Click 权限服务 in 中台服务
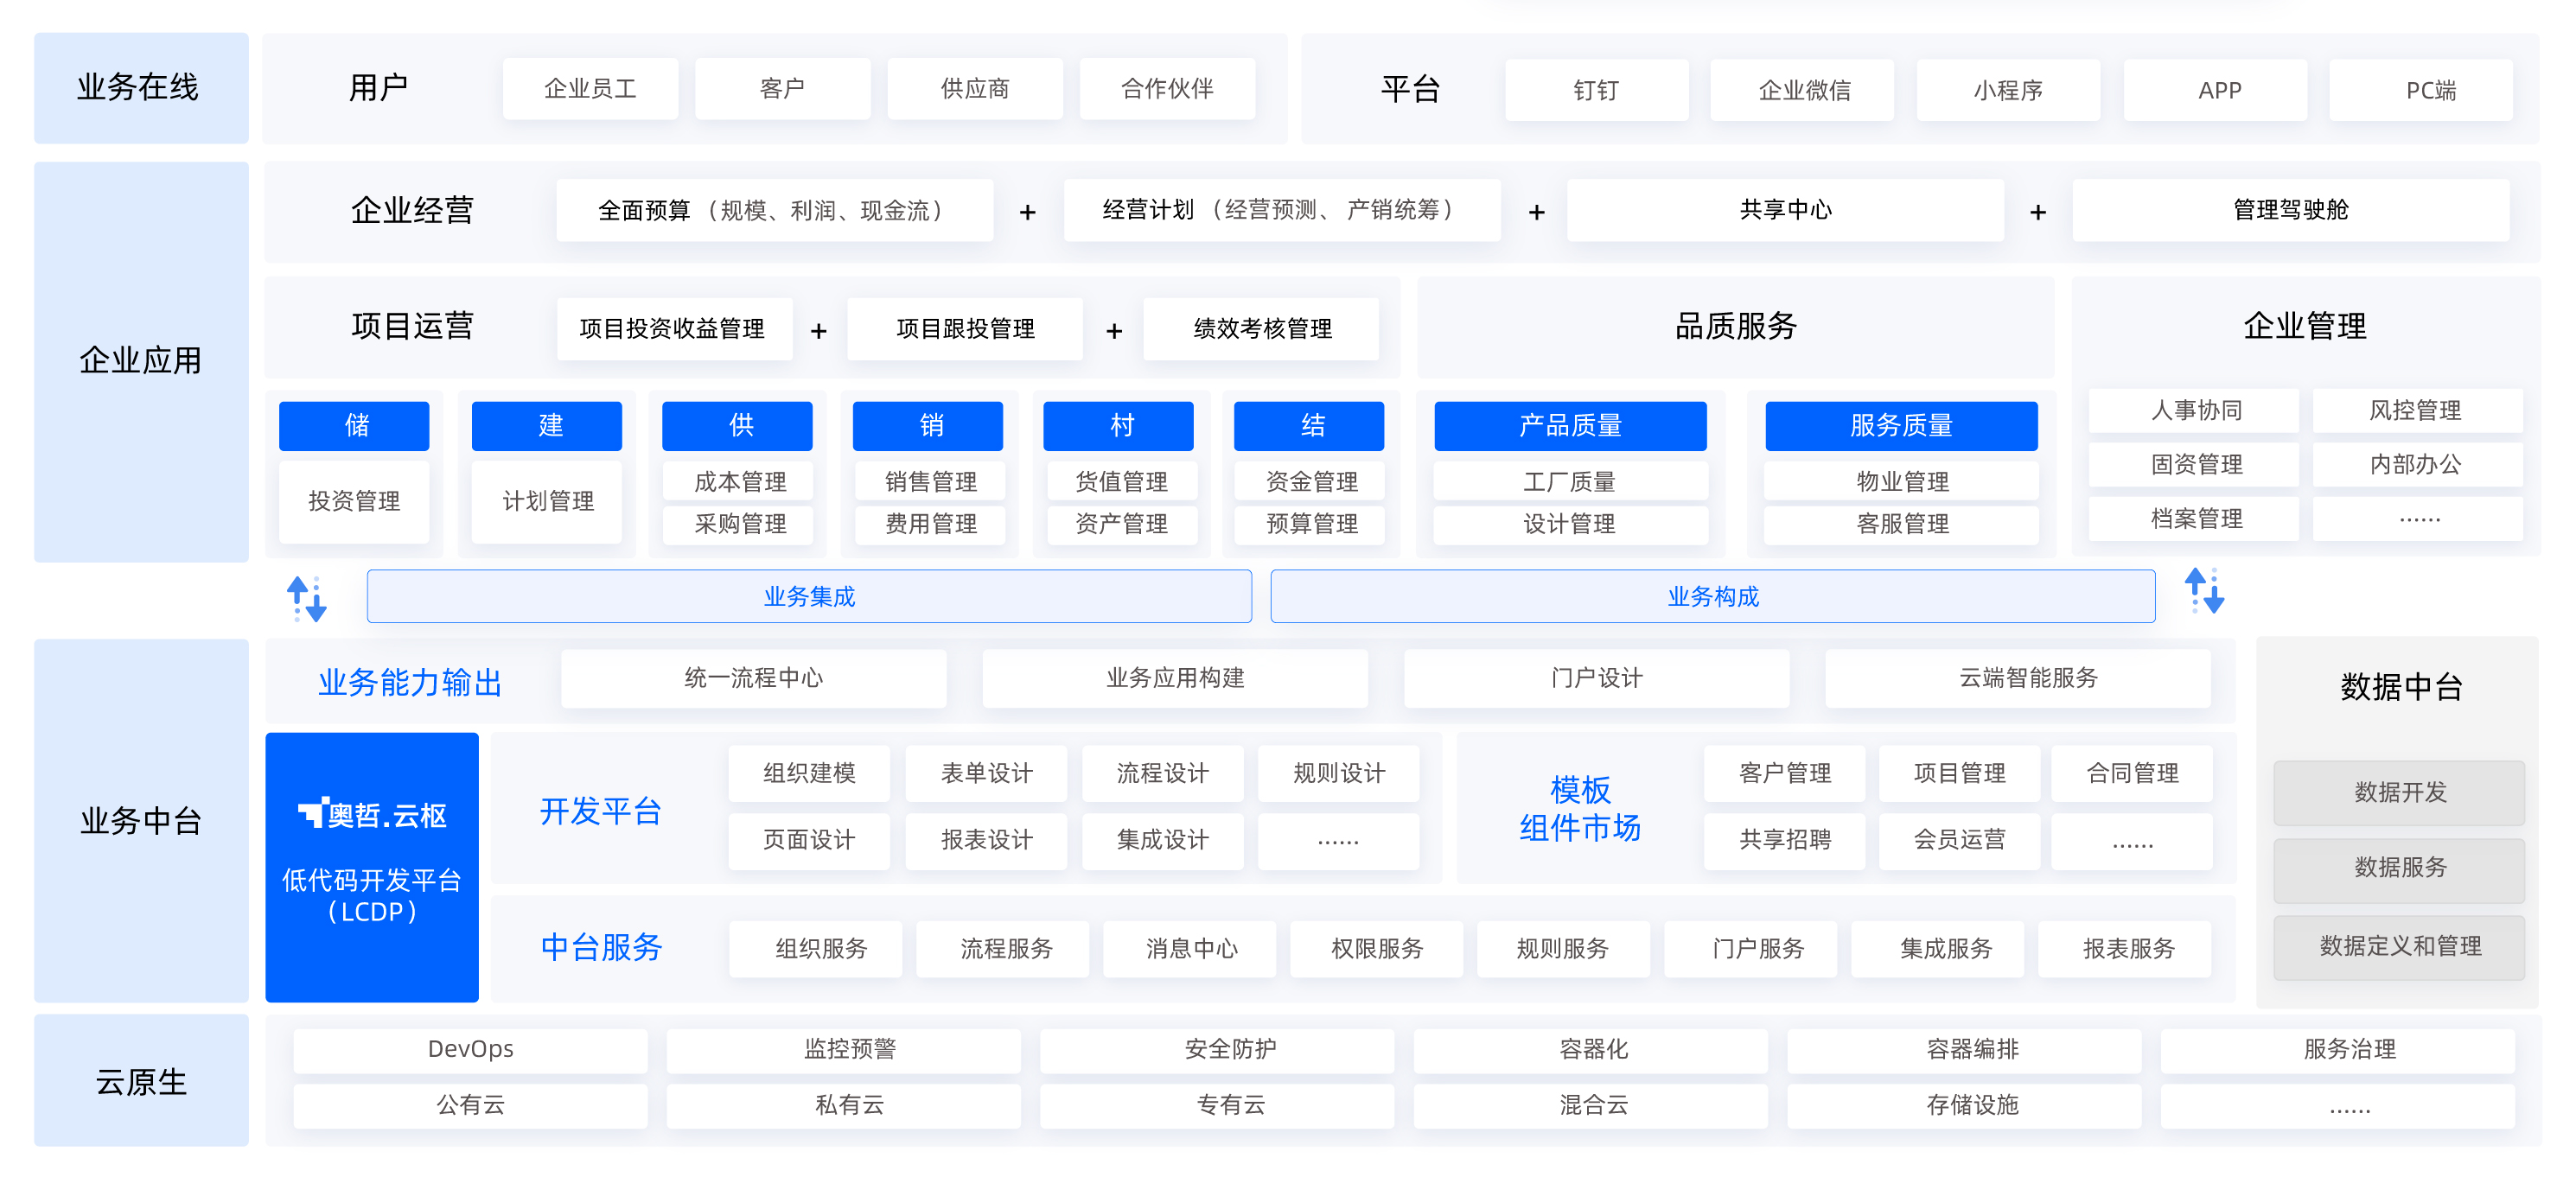2576x1177 pixels. coord(1377,949)
